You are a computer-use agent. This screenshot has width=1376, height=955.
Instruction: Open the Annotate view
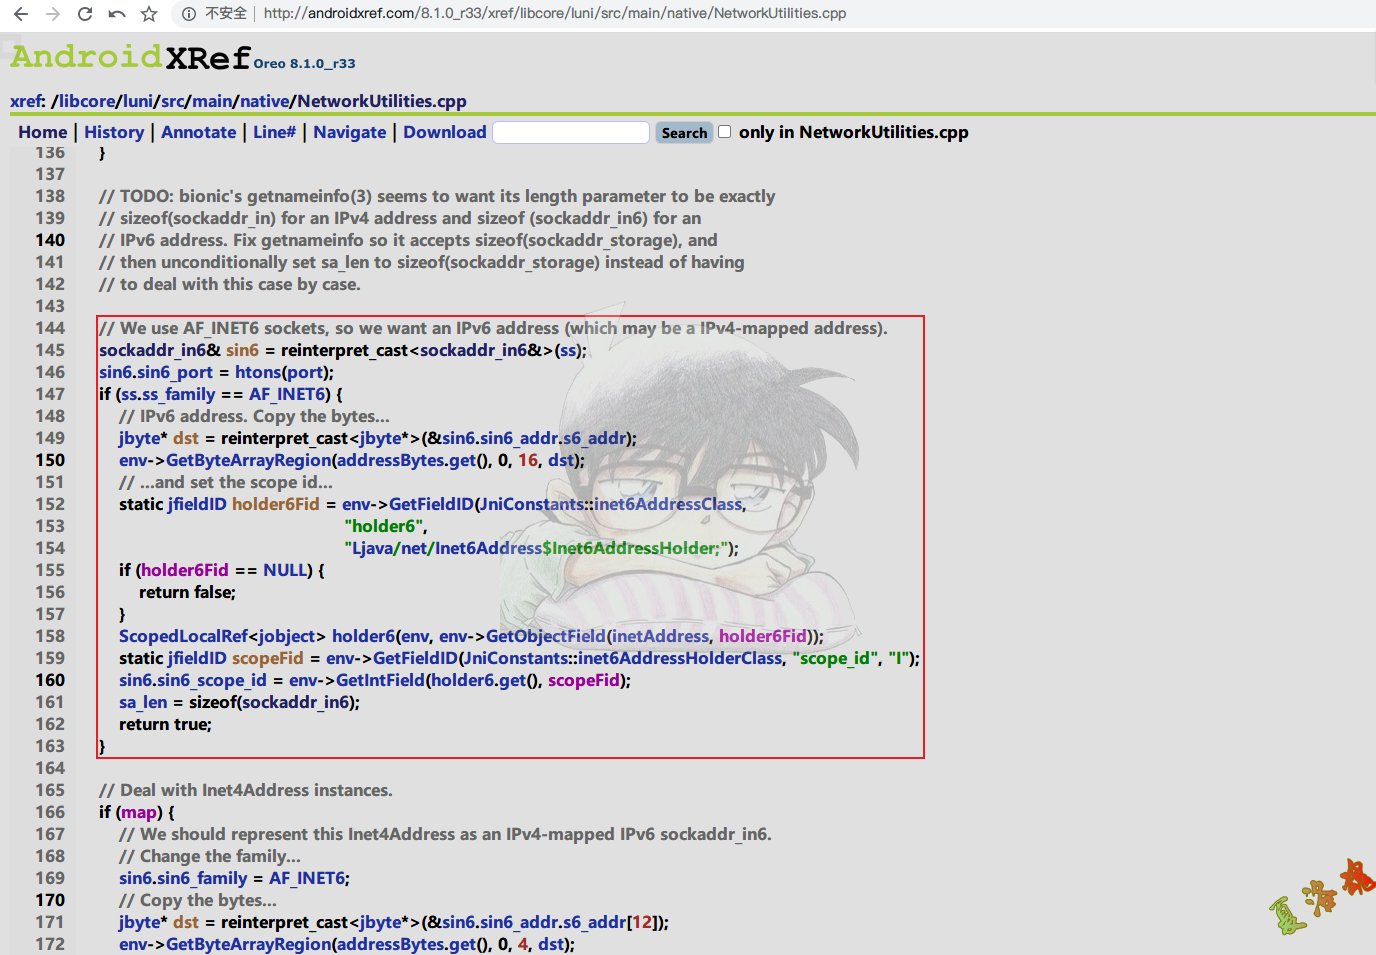[199, 132]
